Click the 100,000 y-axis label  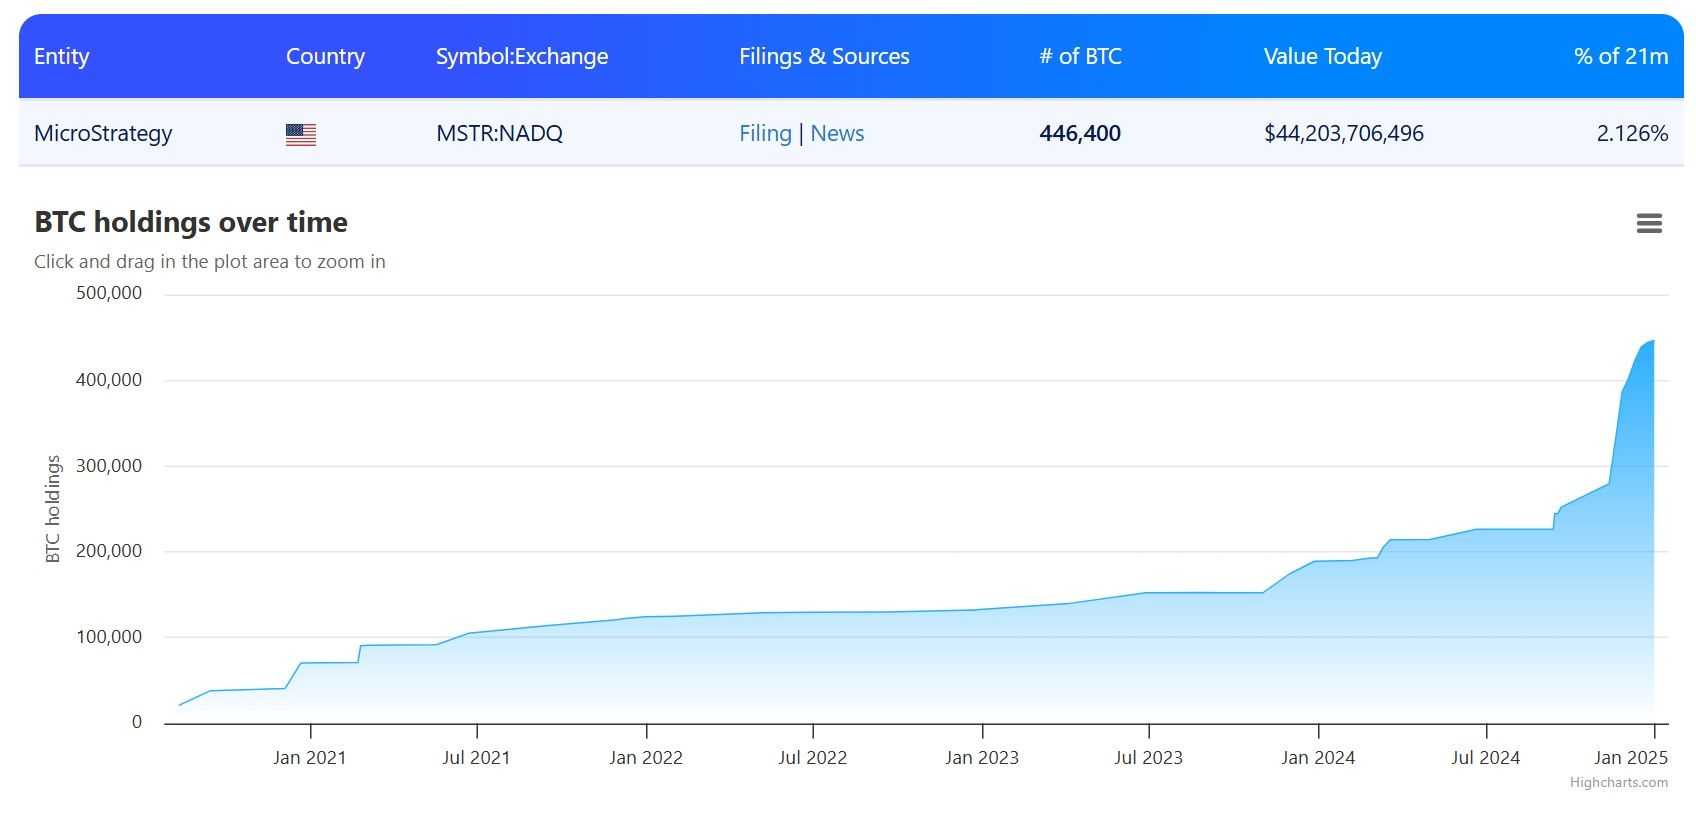[x=109, y=637]
